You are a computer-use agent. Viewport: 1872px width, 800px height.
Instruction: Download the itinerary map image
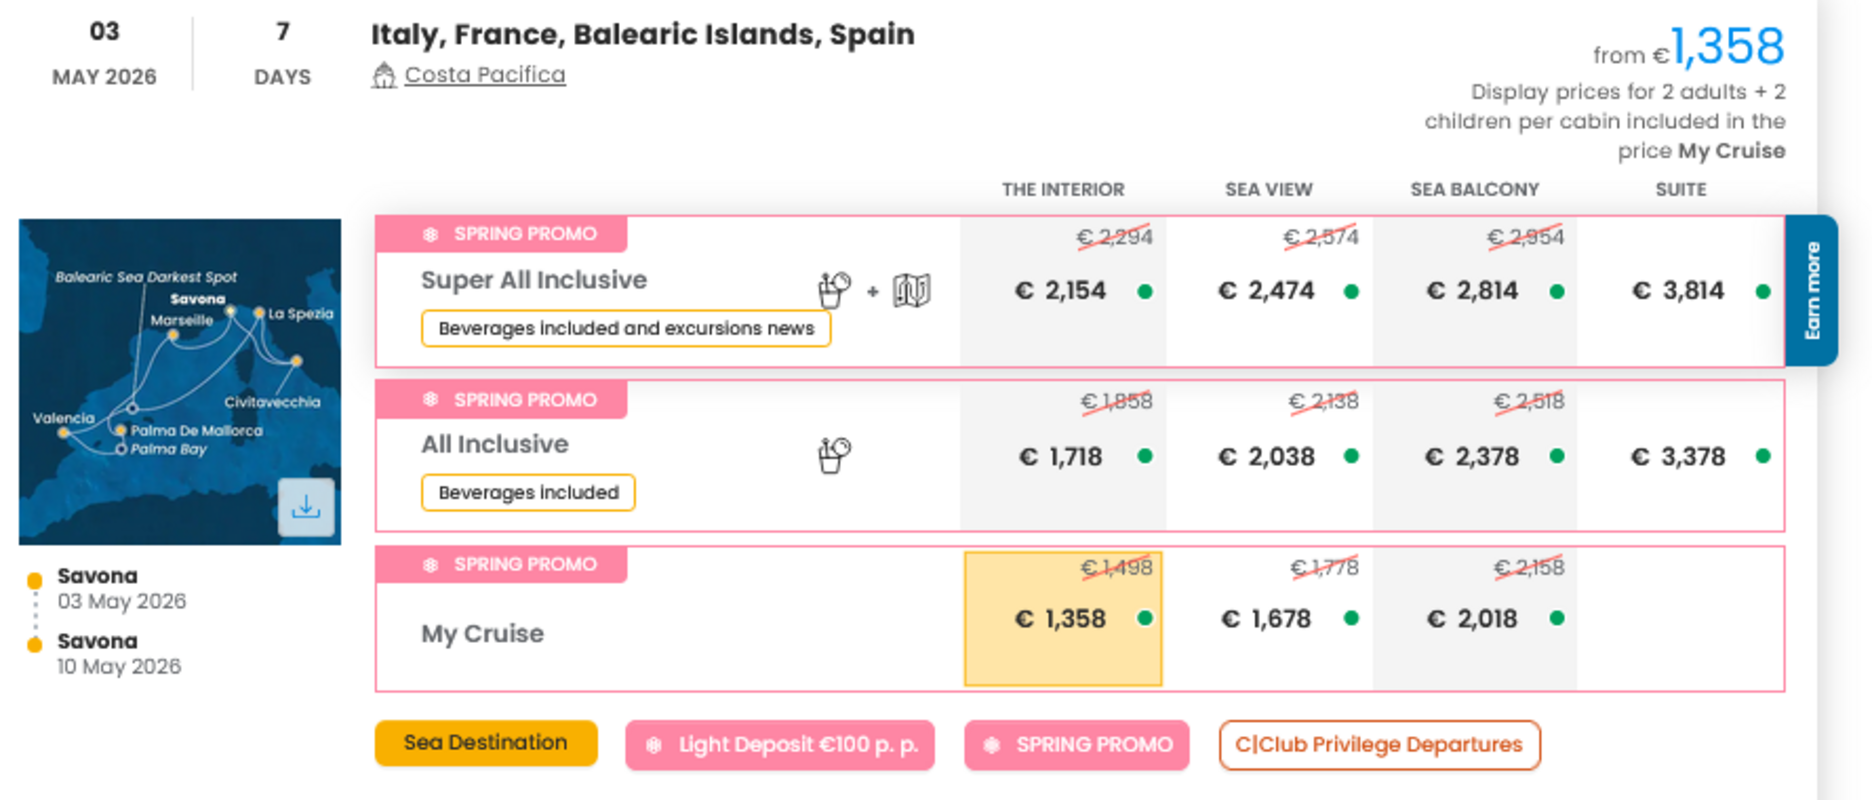click(x=306, y=507)
